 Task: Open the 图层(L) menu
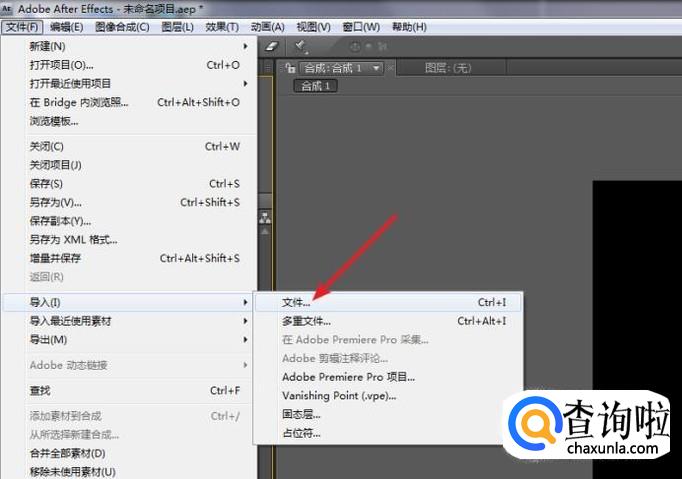pos(177,27)
